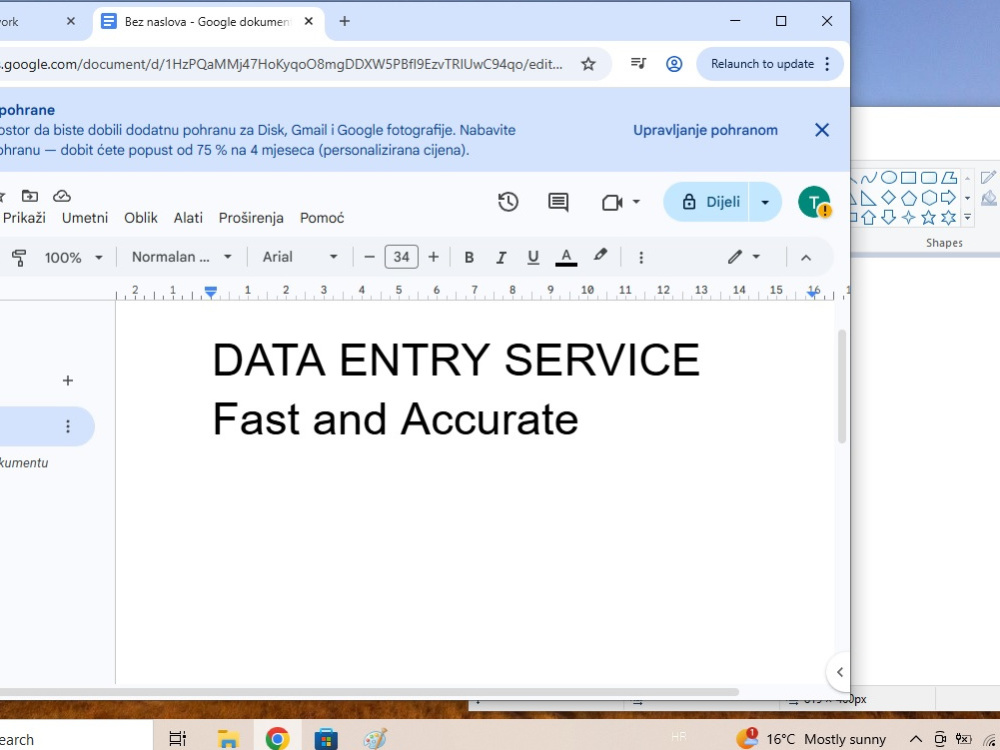The image size is (1000, 750).
Task: Click the horizontal scrollbar below the document
Action: click(369, 692)
